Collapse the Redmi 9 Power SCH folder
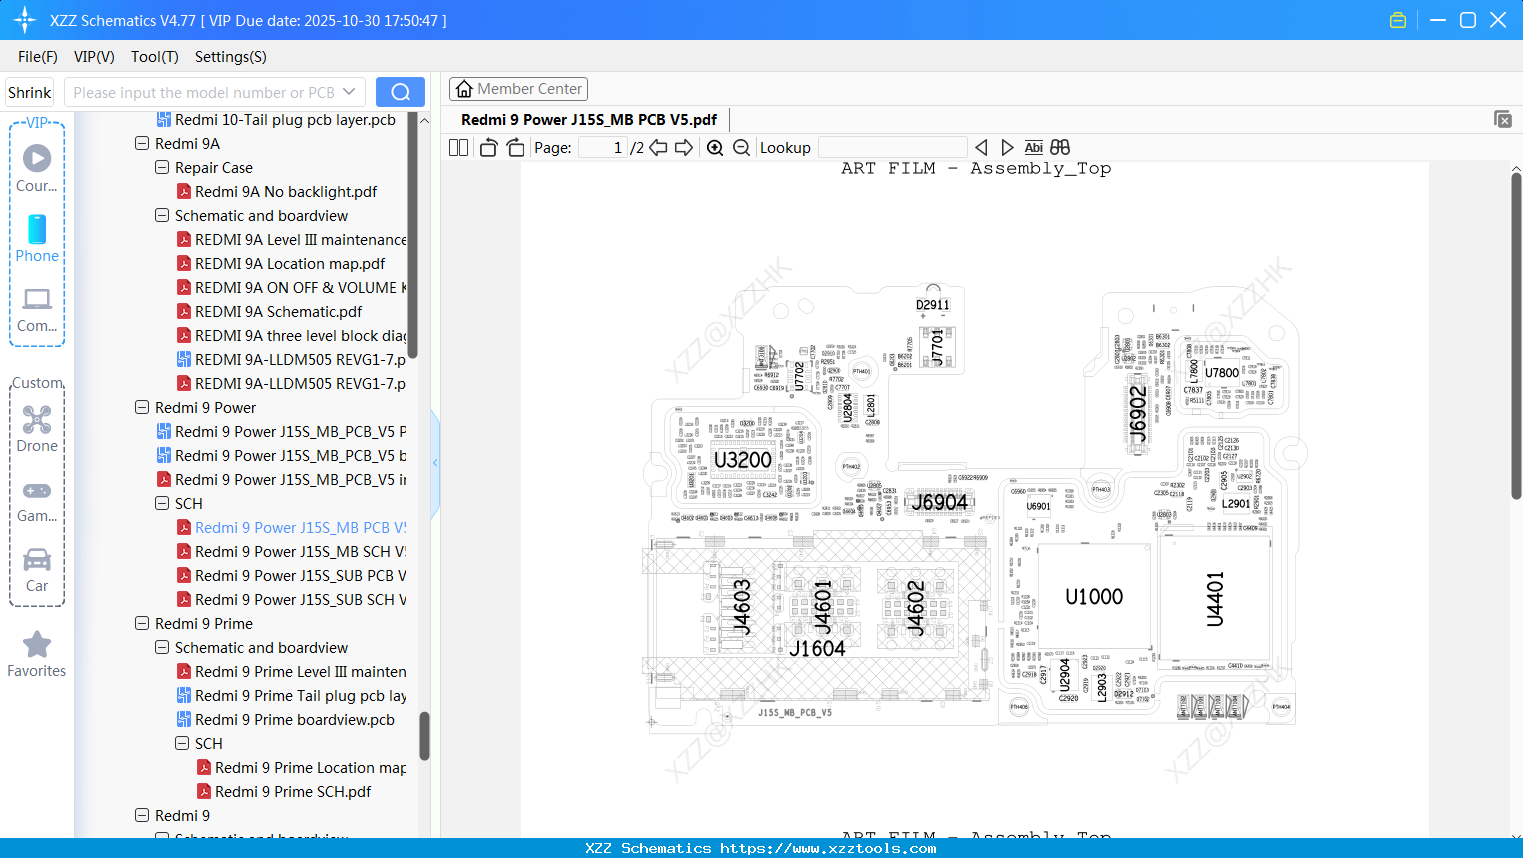The width and height of the screenshot is (1523, 858). [x=162, y=503]
